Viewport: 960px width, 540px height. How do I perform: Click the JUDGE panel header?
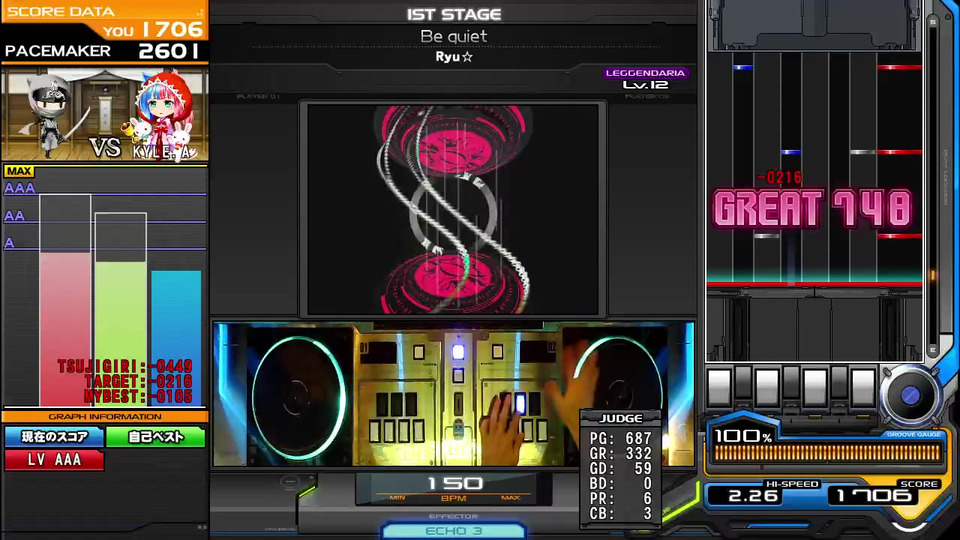click(x=620, y=418)
